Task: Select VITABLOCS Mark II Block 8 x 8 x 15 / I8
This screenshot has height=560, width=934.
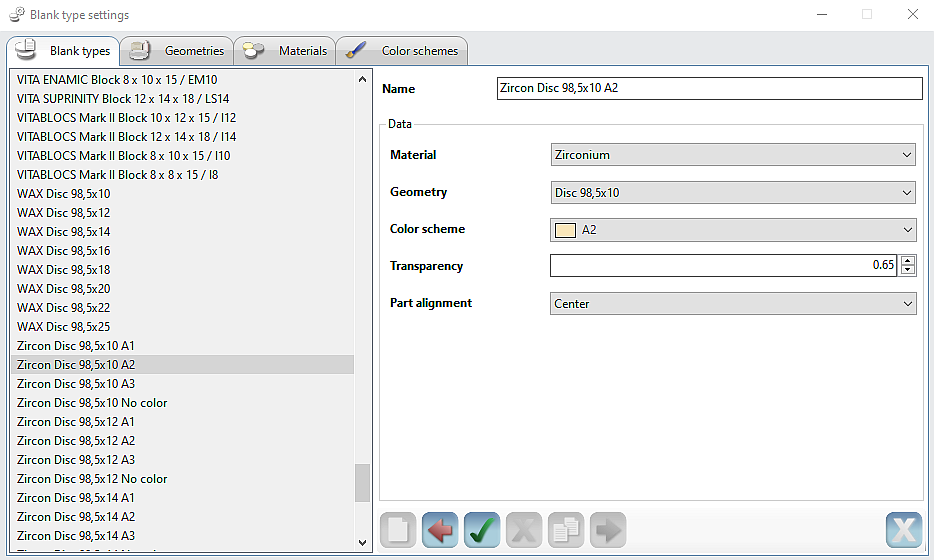Action: click(x=182, y=175)
